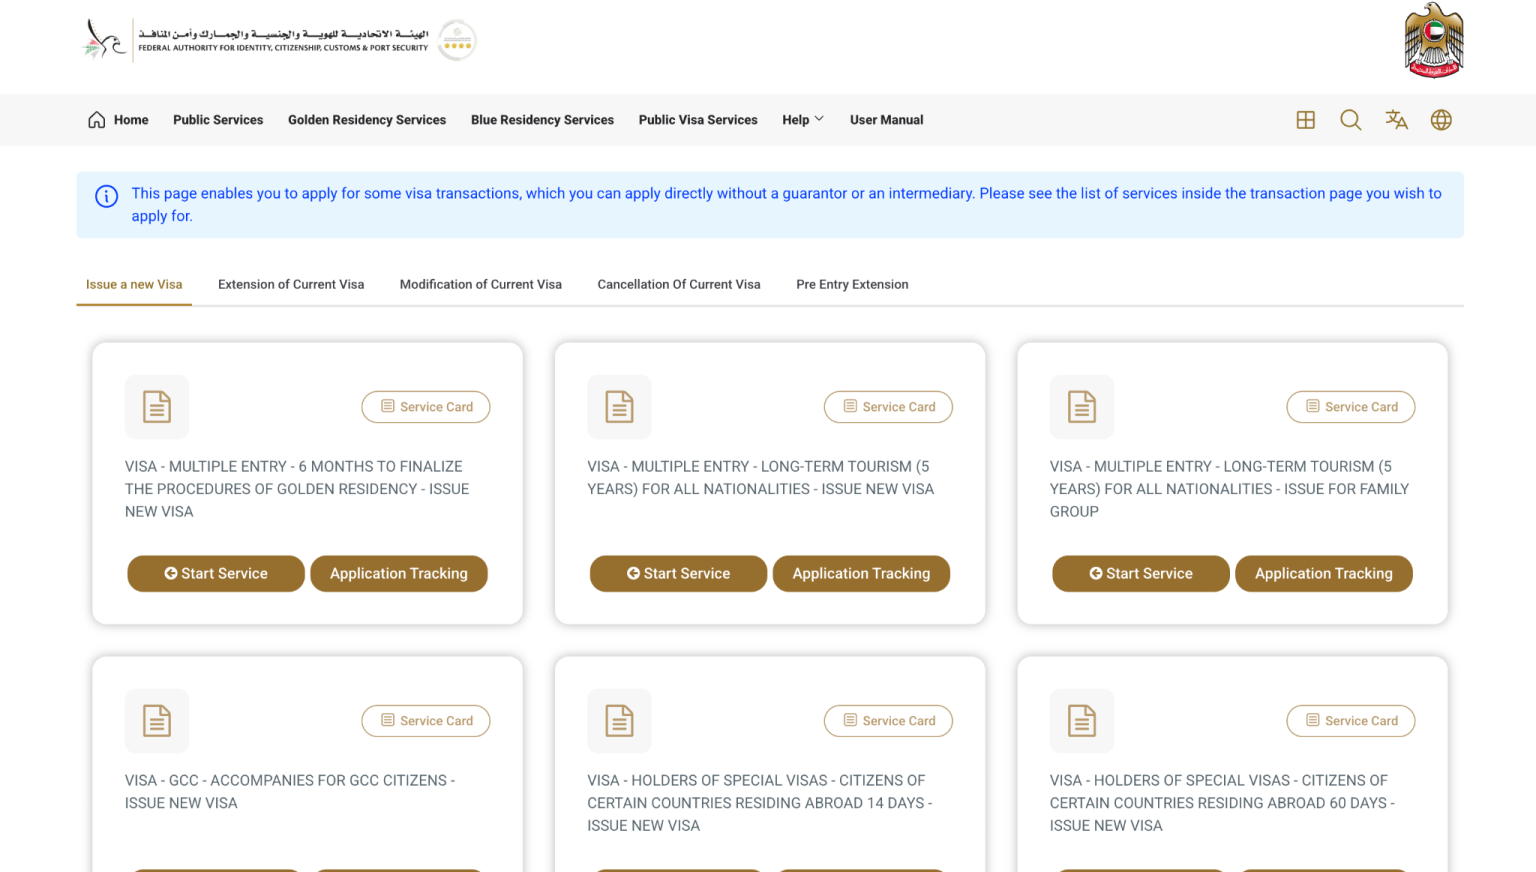
Task: Open the grid apps menu icon
Action: pos(1305,120)
